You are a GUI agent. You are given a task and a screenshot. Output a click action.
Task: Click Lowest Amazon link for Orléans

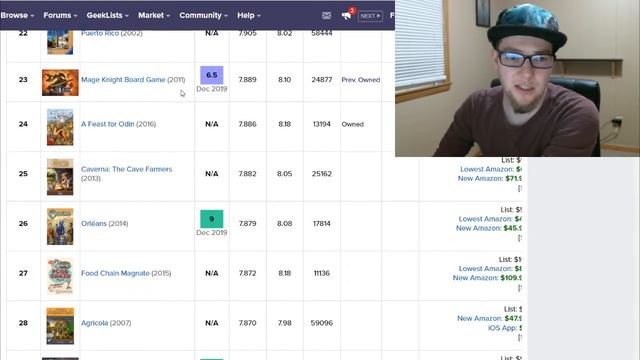pos(490,219)
